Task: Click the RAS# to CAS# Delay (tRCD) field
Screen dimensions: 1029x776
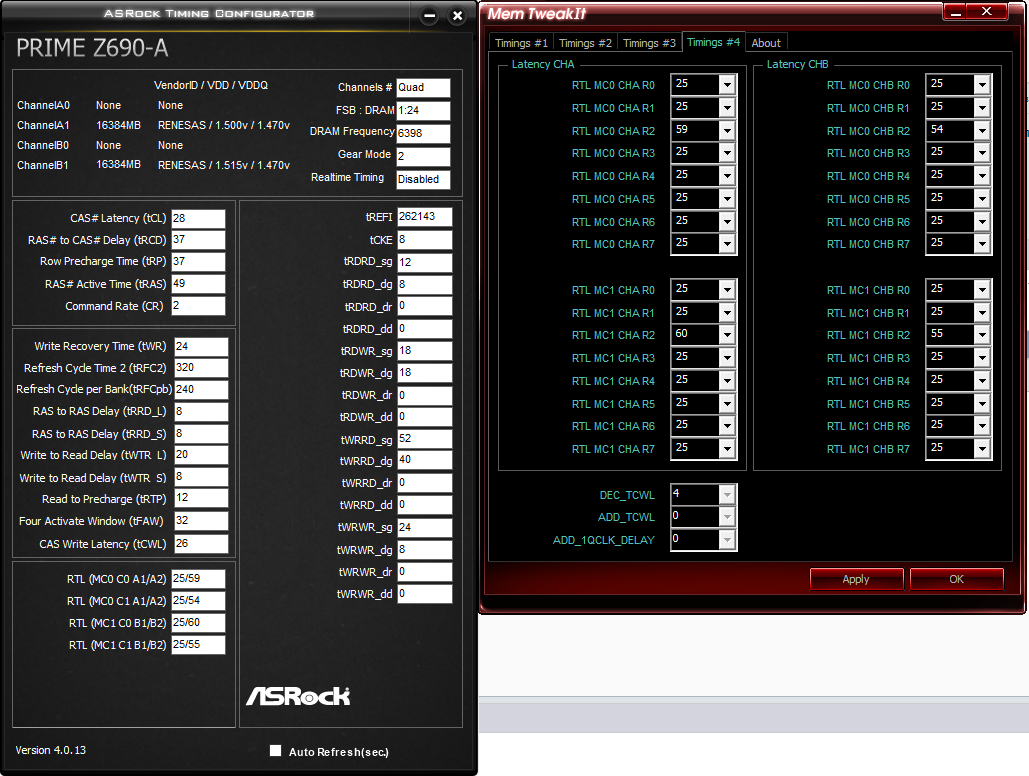Action: pyautogui.click(x=198, y=240)
